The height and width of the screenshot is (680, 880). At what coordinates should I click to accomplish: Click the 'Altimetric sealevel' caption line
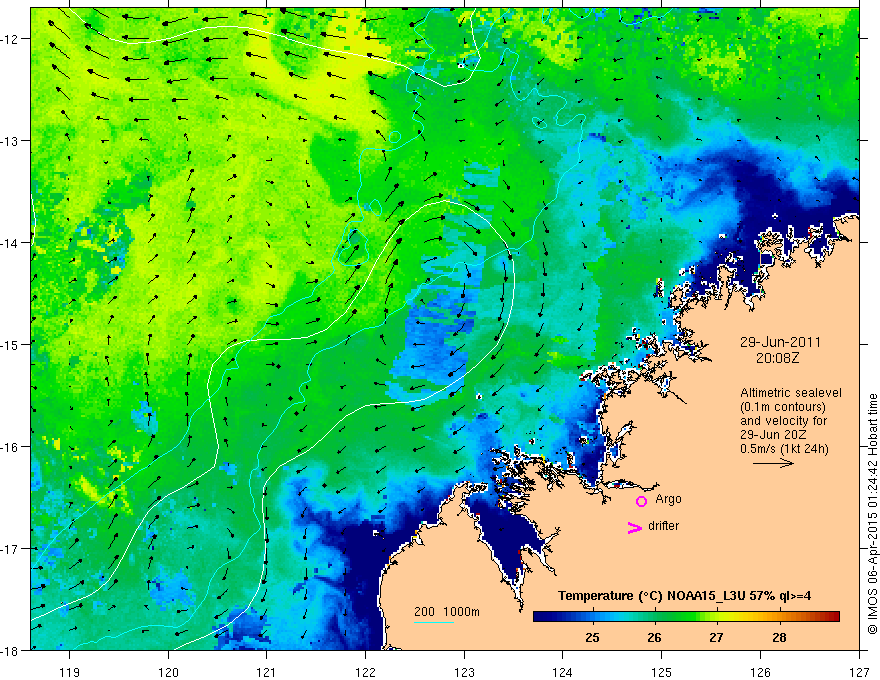click(x=791, y=393)
